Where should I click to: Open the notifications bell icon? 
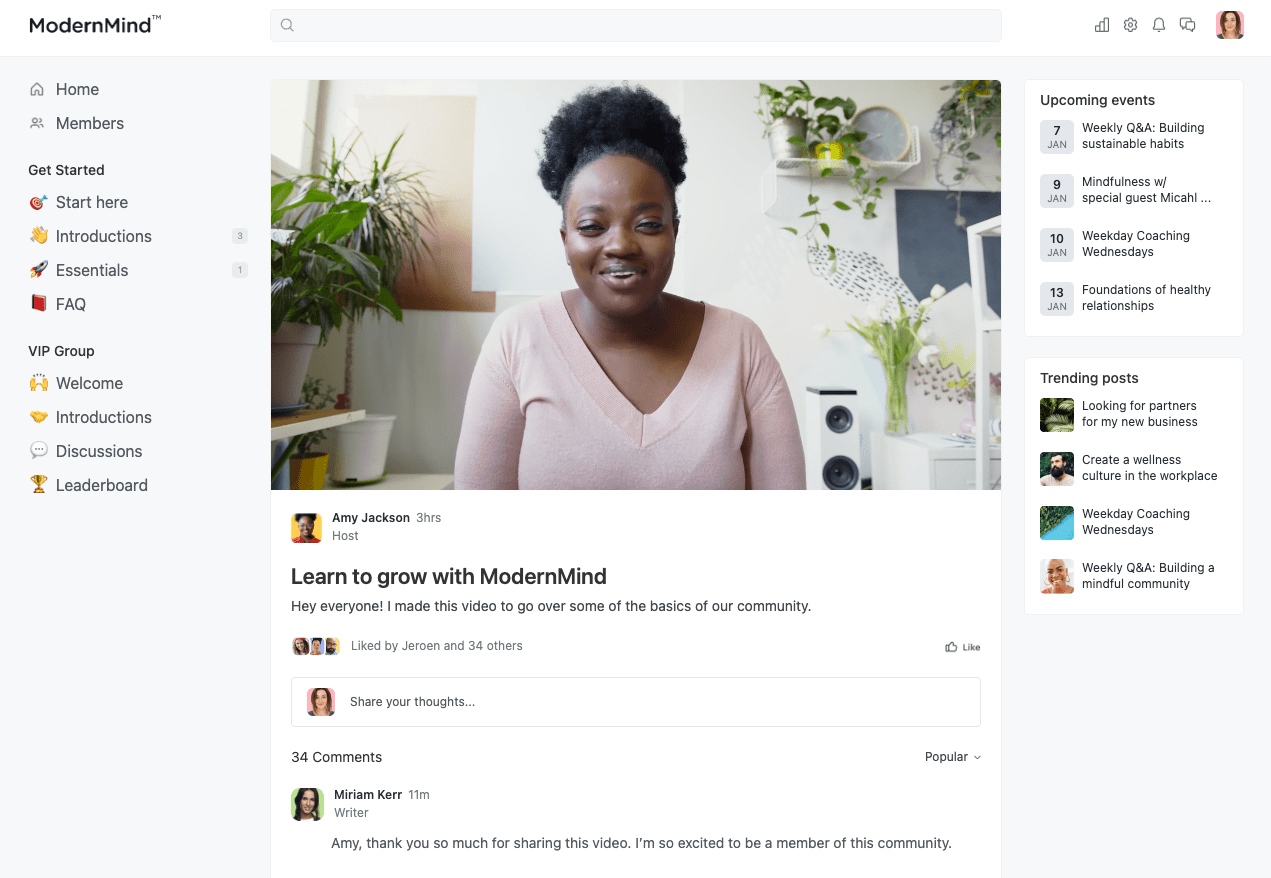point(1159,25)
